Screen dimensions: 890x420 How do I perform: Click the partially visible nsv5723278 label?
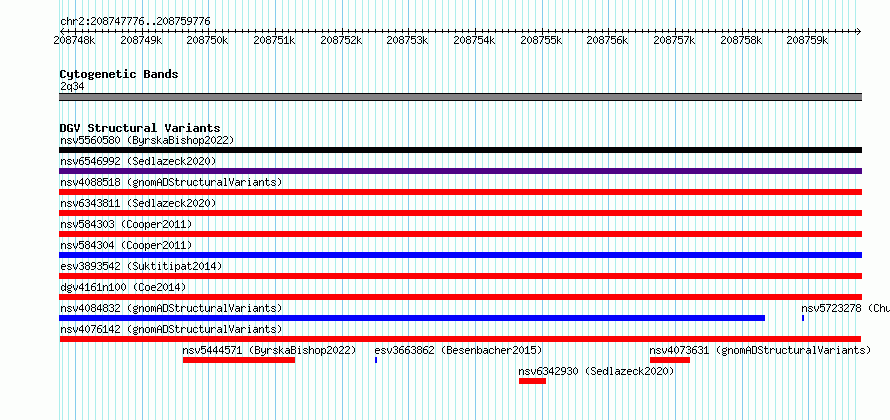(x=845, y=308)
